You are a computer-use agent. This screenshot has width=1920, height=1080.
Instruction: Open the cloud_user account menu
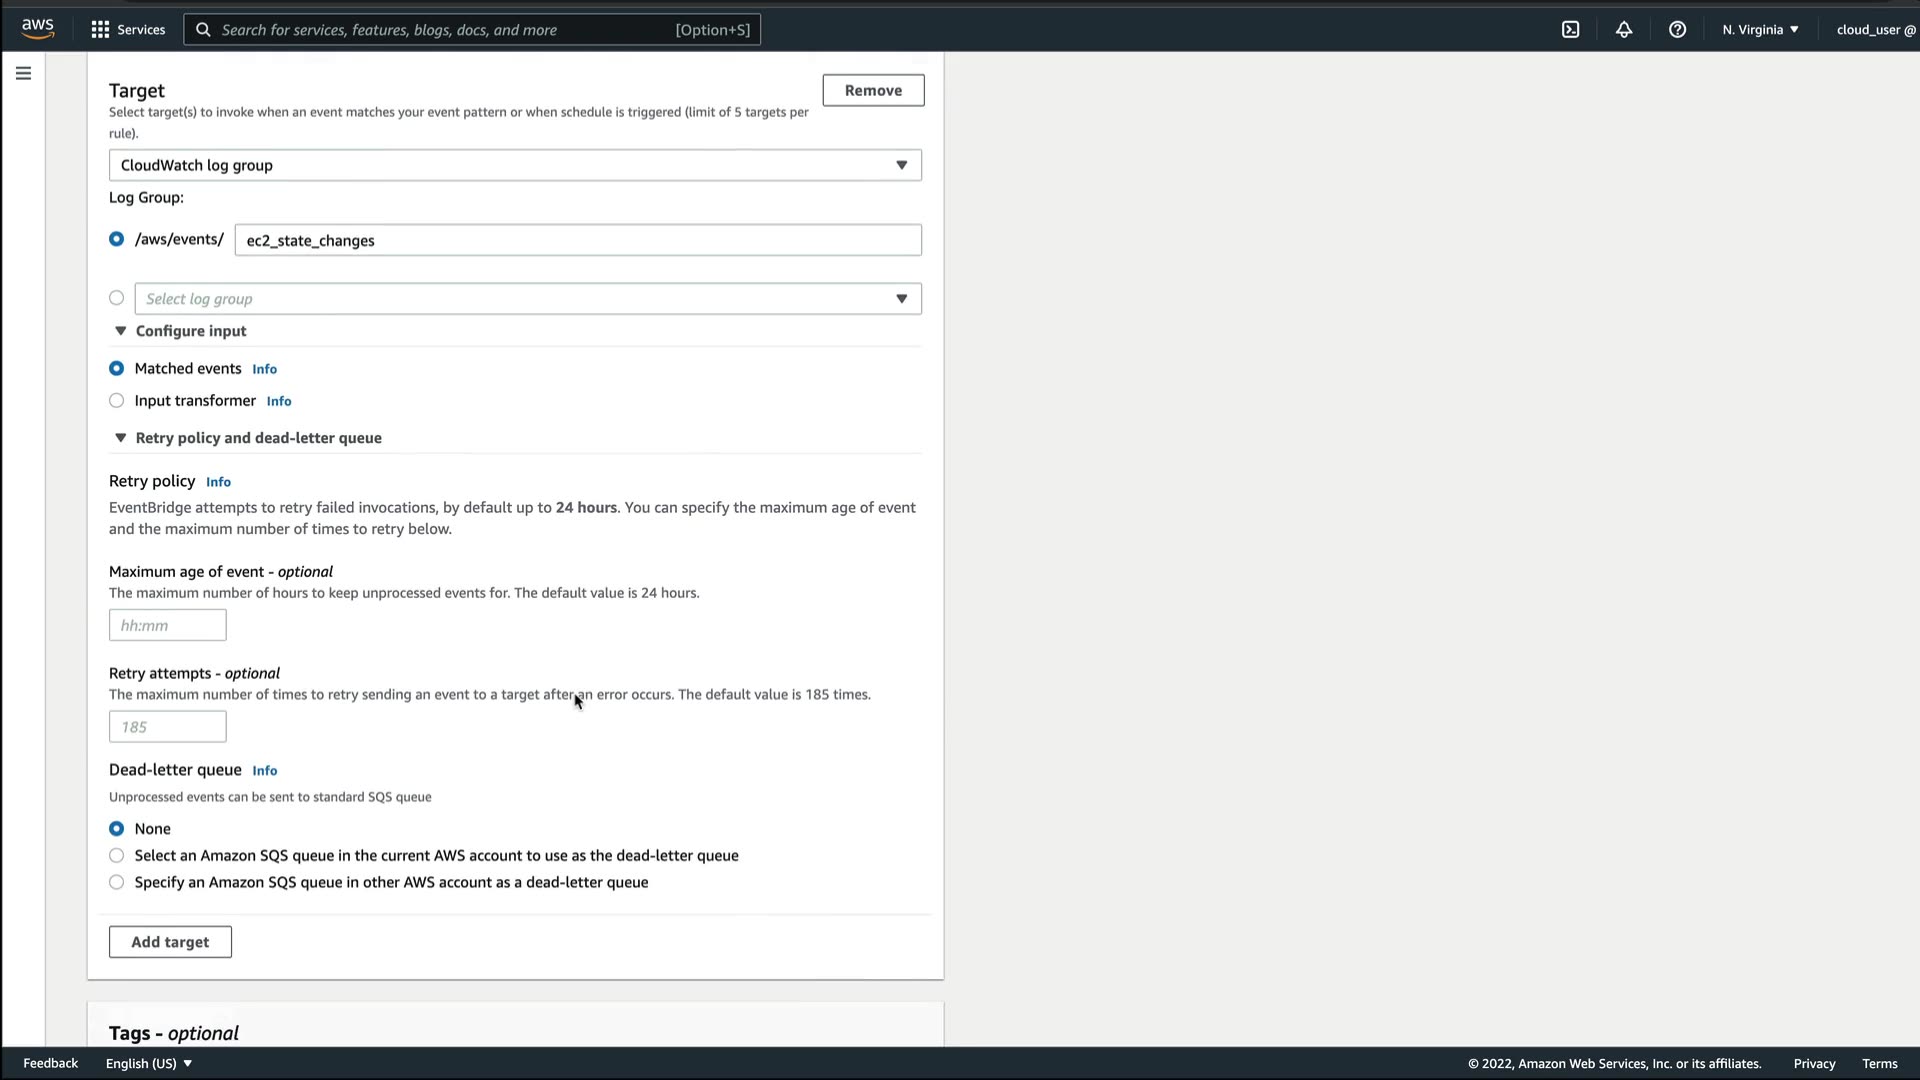pyautogui.click(x=1875, y=30)
